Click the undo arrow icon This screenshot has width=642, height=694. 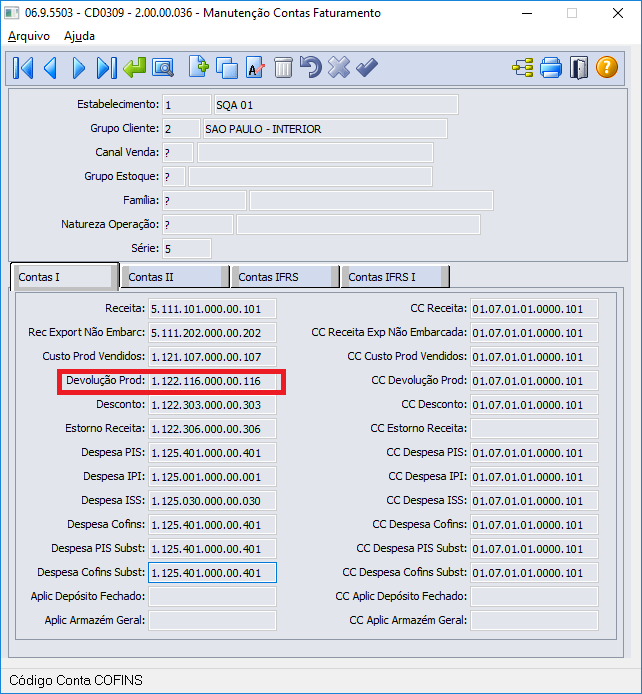click(311, 68)
